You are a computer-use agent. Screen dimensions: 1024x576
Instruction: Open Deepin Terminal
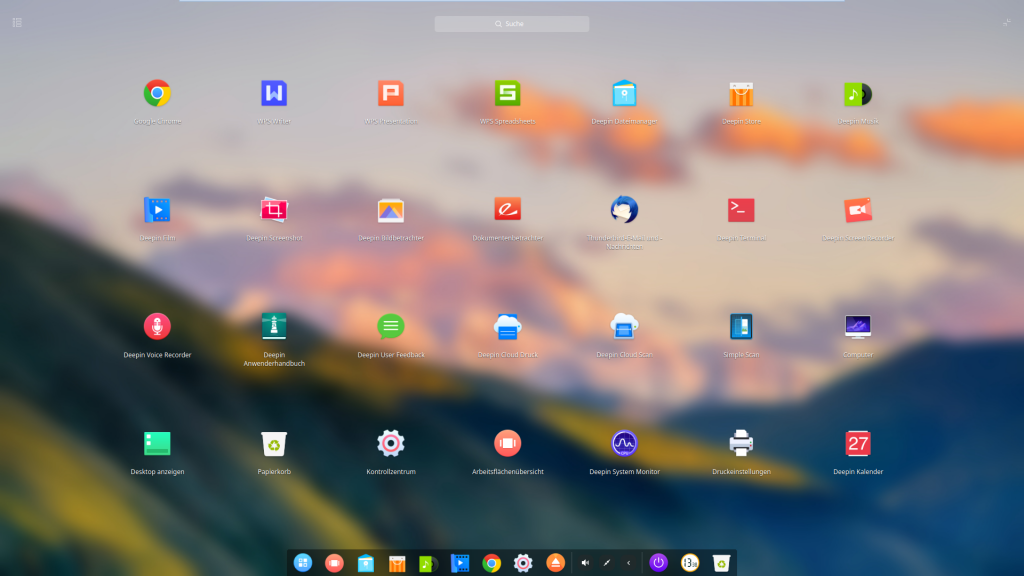click(741, 210)
